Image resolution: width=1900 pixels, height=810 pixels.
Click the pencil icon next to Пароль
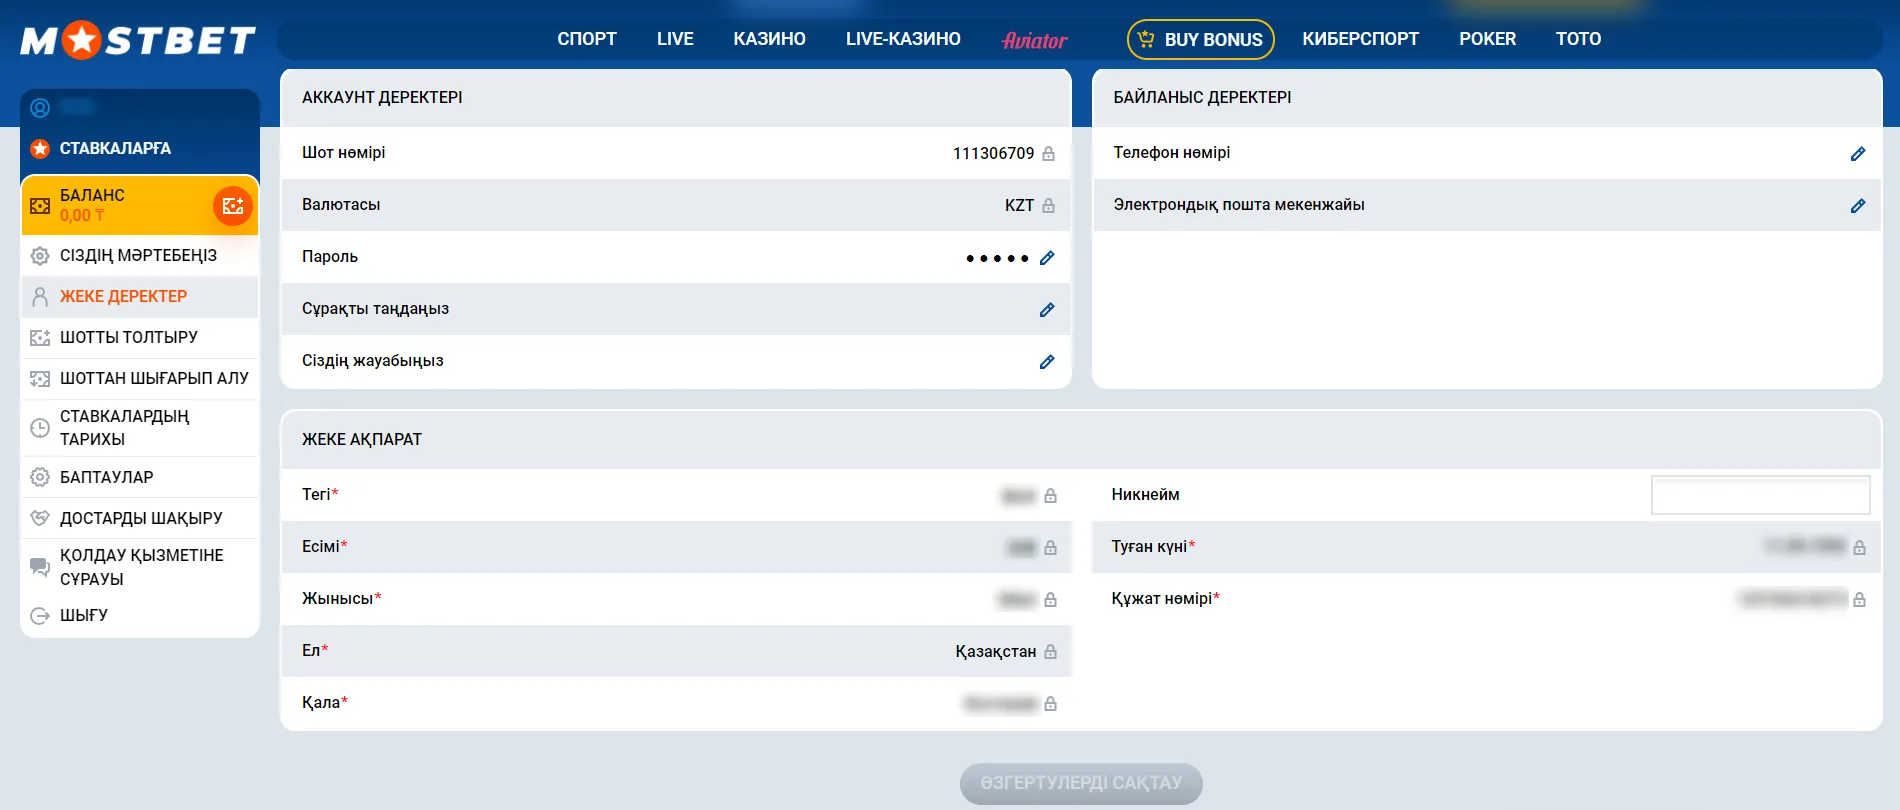[x=1047, y=258]
